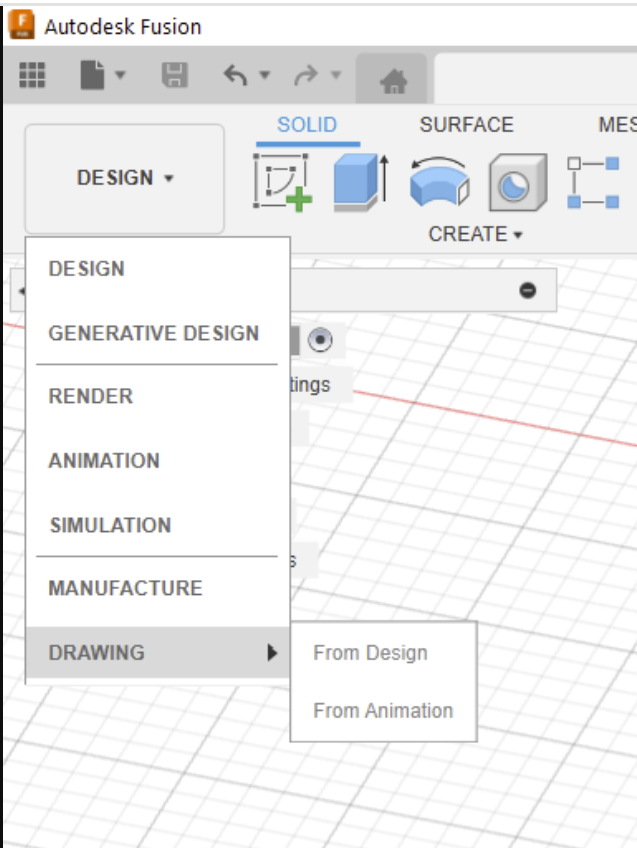Viewport: 637px width, 848px height.
Task: Switch to the SOLID tab
Action: tap(307, 125)
